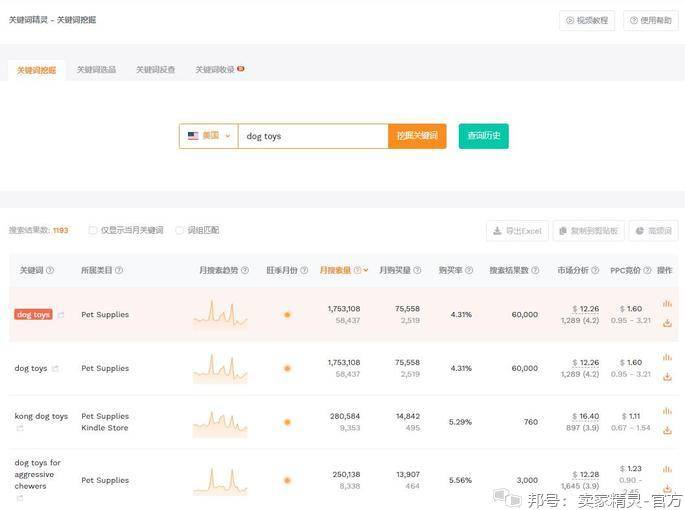This screenshot has width=685, height=510.
Task: Click help icon next to 购买率 header
Action: point(469,271)
